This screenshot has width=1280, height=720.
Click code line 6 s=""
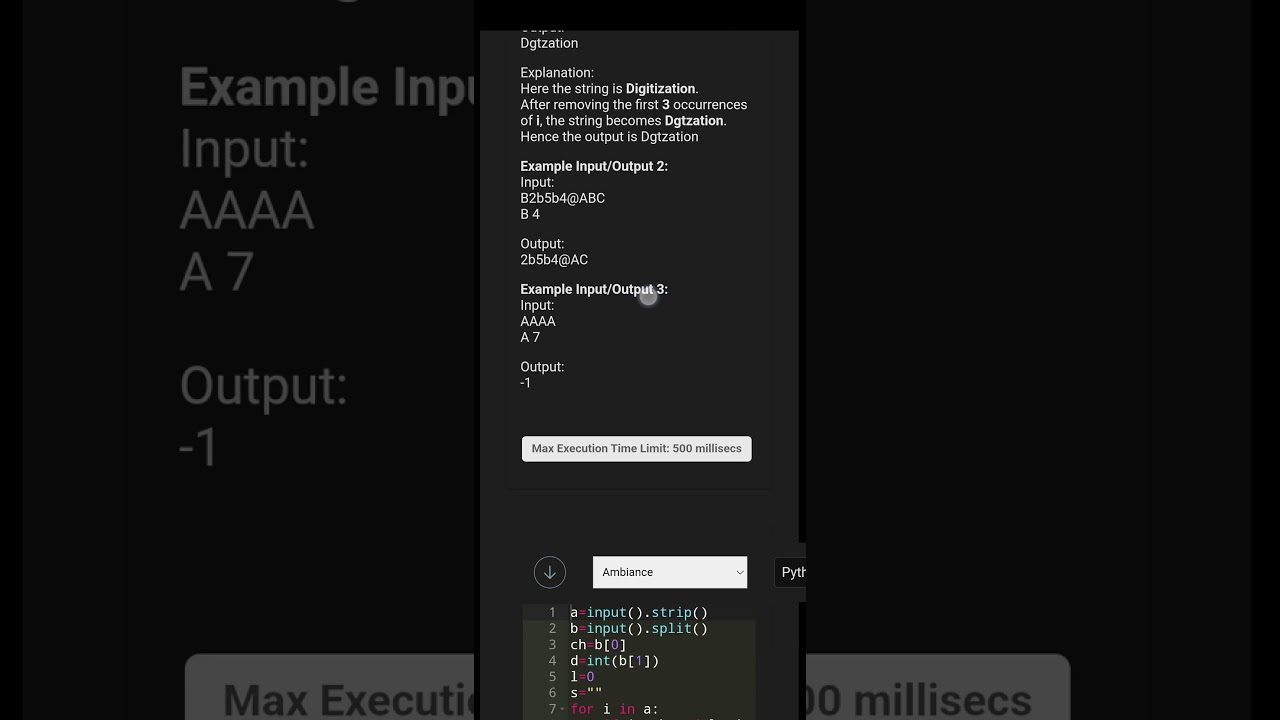[x=586, y=692]
